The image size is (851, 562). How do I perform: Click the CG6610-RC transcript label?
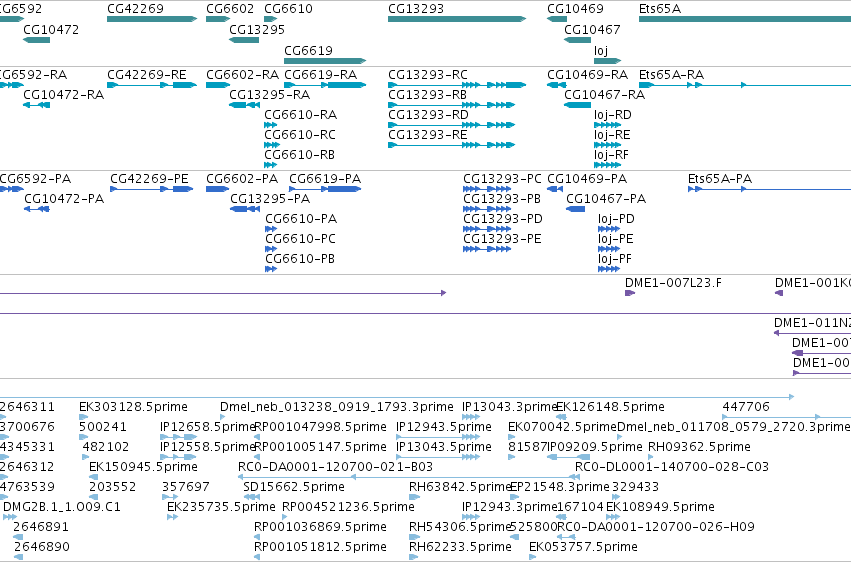[300, 135]
